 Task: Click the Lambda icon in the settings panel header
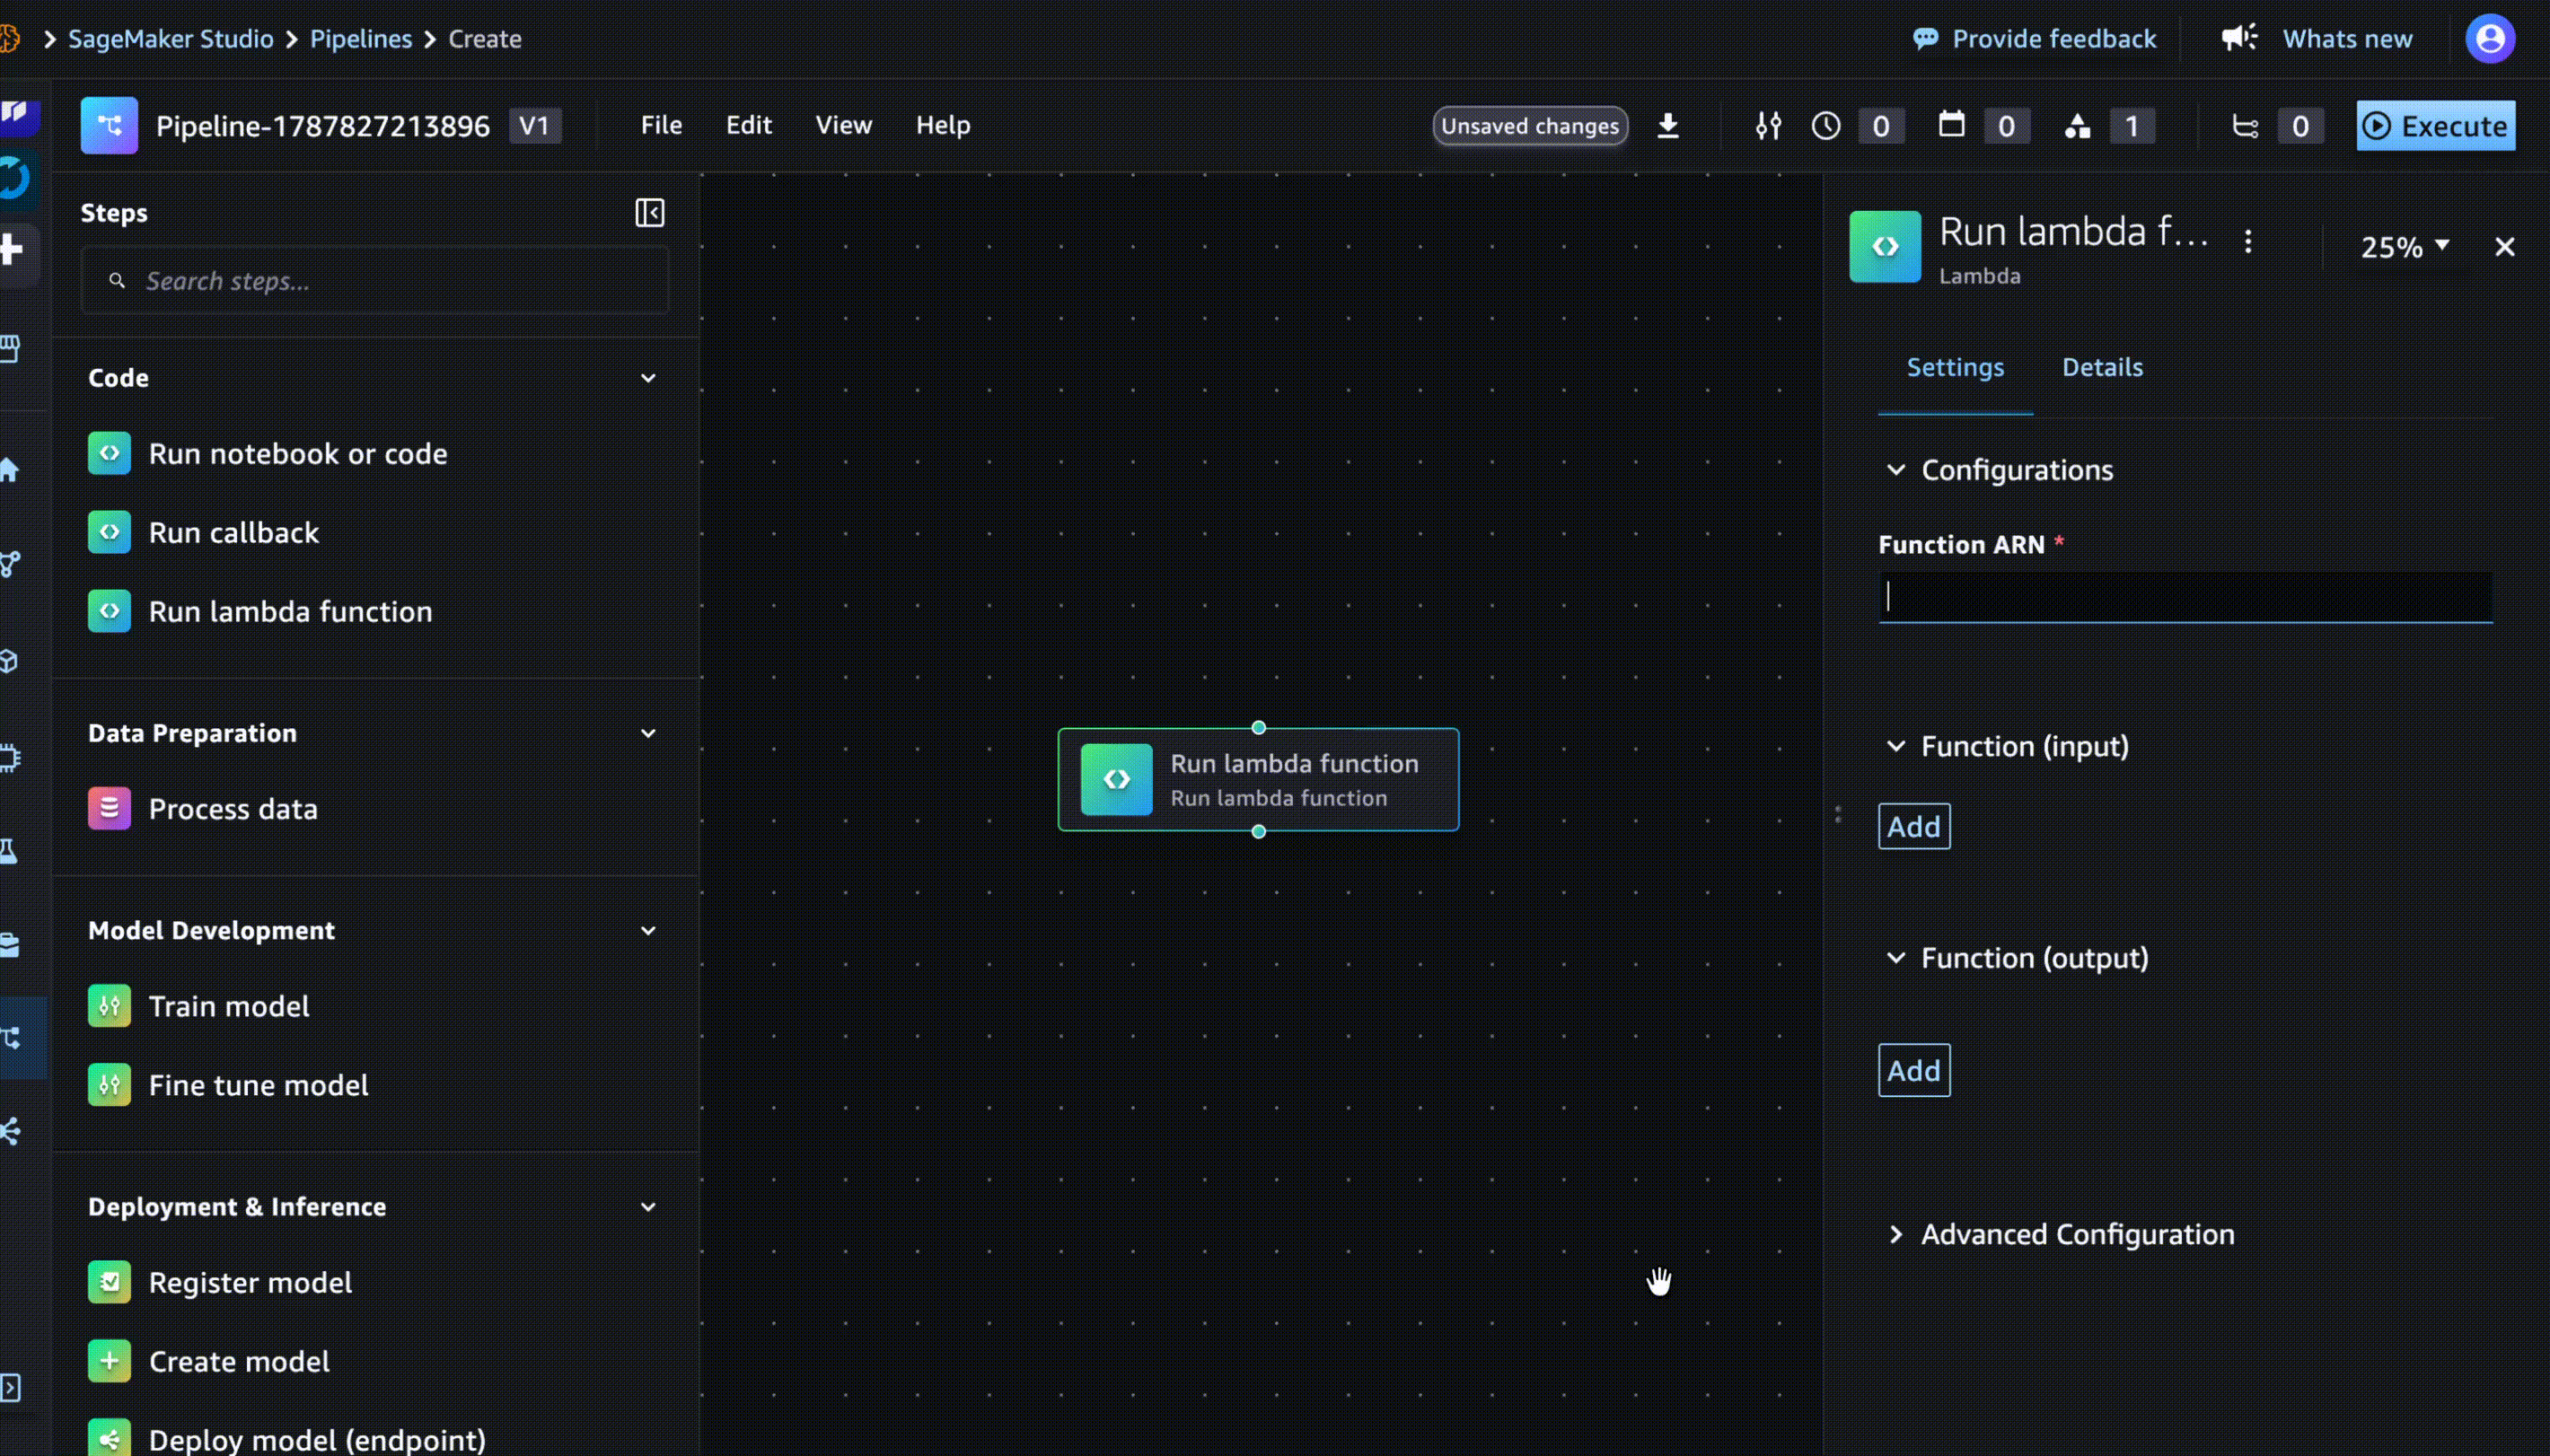point(1885,246)
